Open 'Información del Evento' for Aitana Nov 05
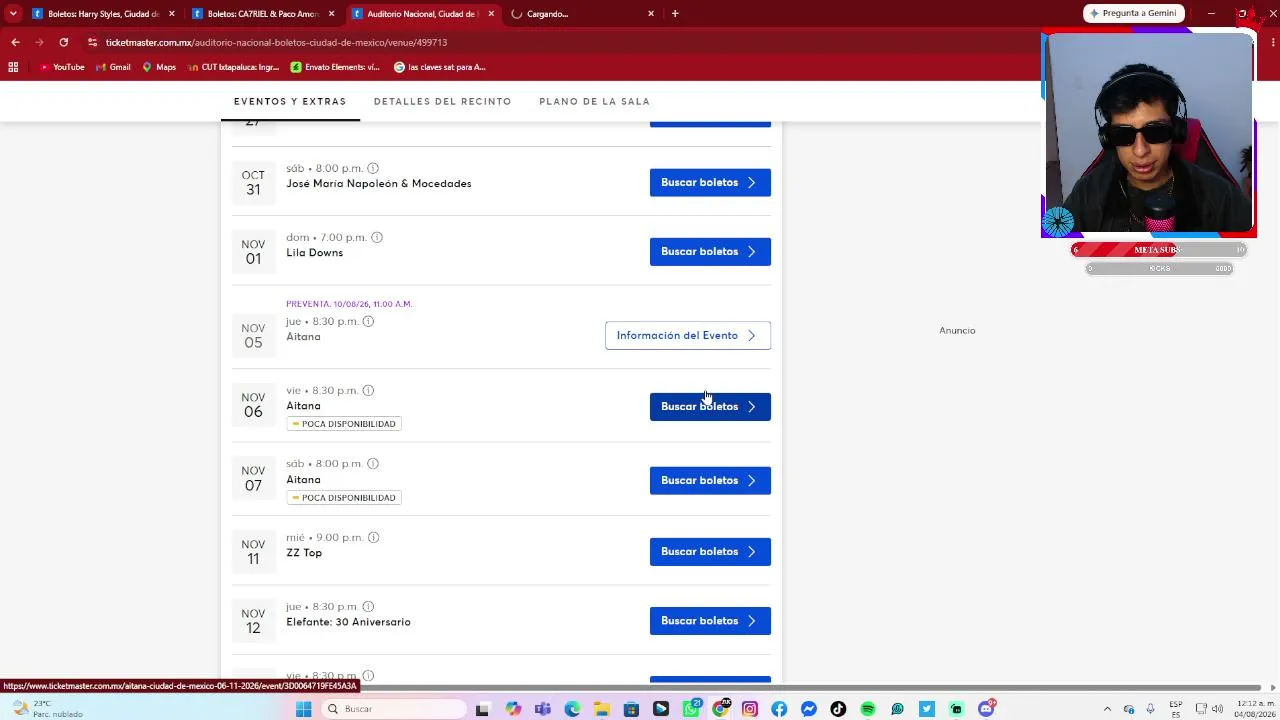The width and height of the screenshot is (1280, 720). [x=688, y=335]
